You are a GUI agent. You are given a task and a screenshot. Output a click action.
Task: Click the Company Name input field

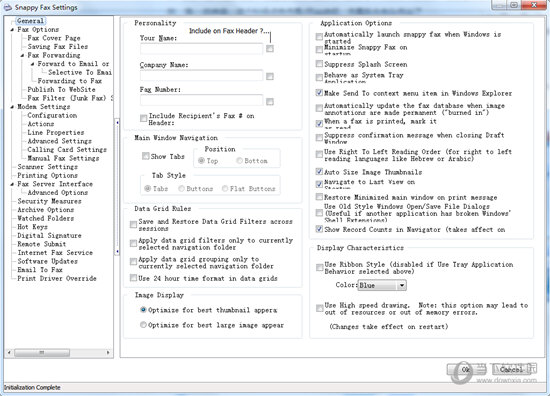[201, 75]
